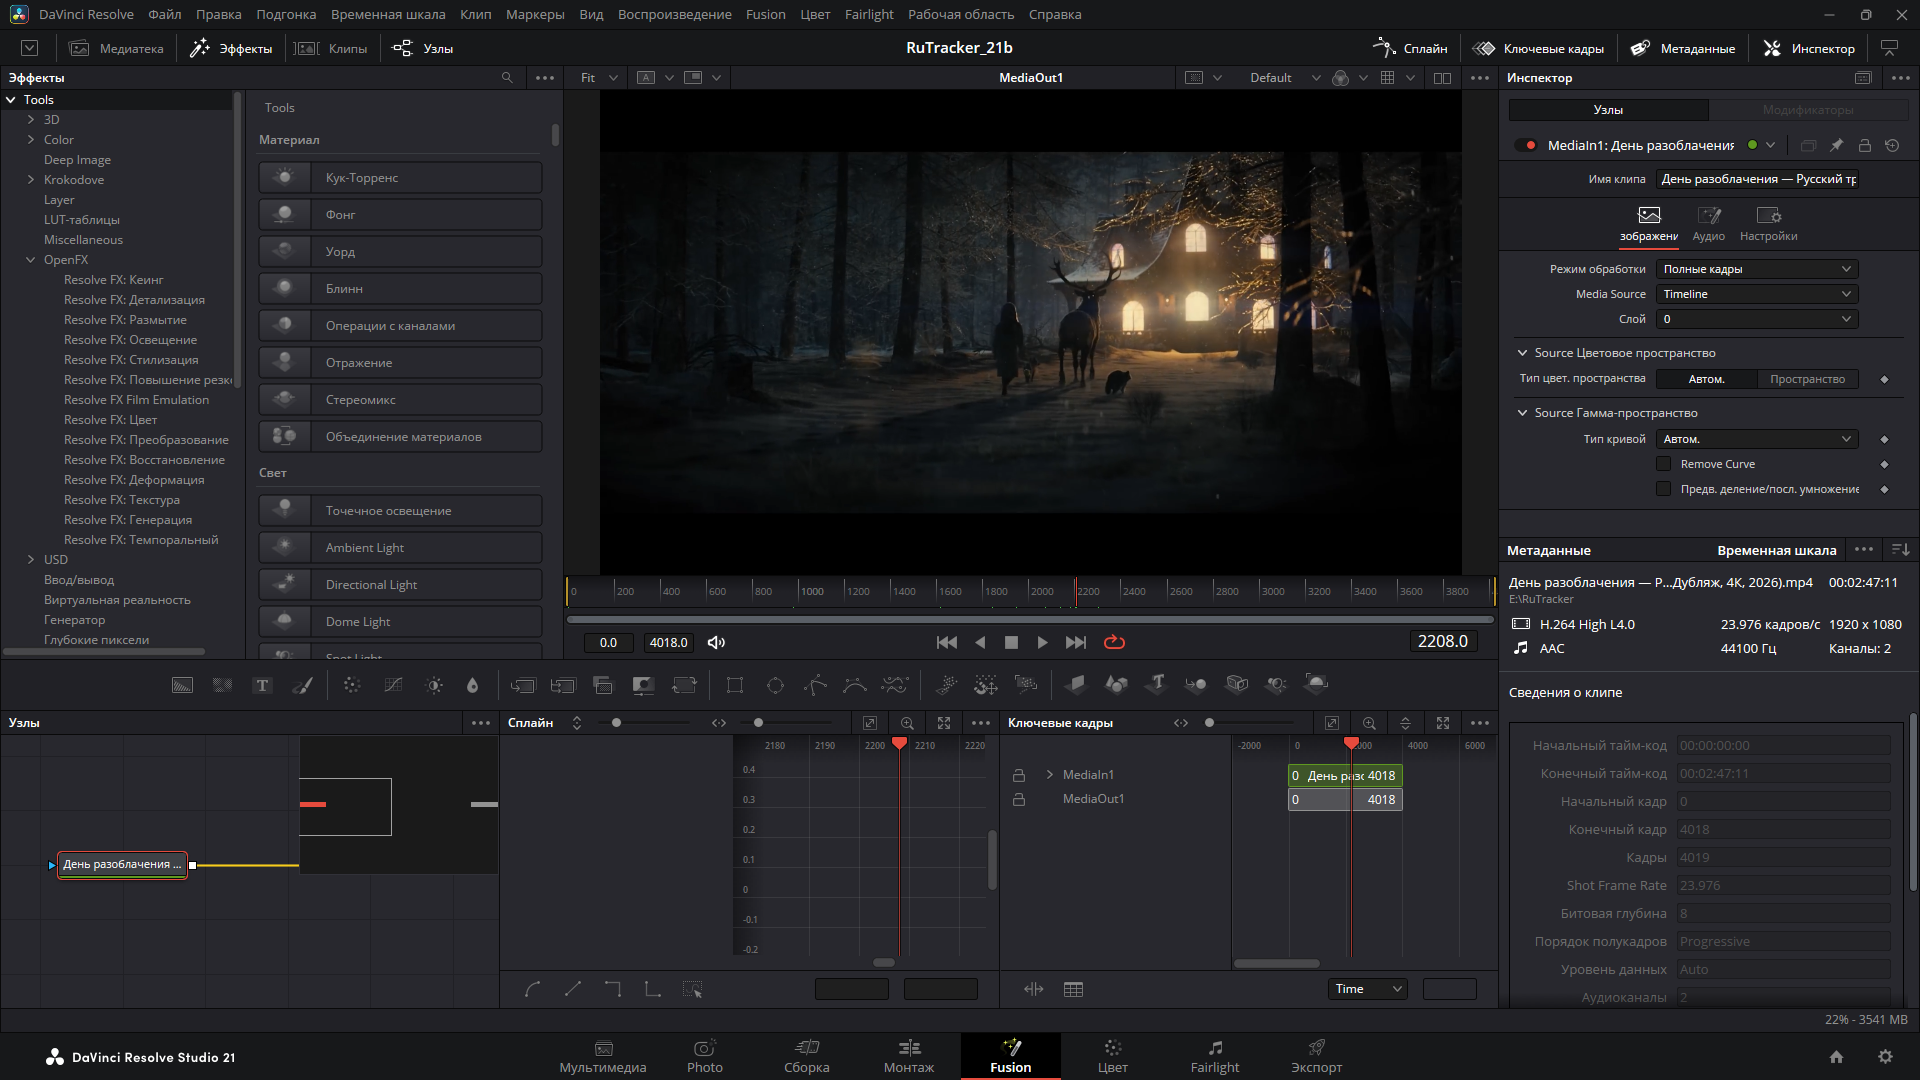This screenshot has width=1920, height=1080.
Task: Toggle the MediaIn1 node enable switch
Action: (x=1526, y=145)
